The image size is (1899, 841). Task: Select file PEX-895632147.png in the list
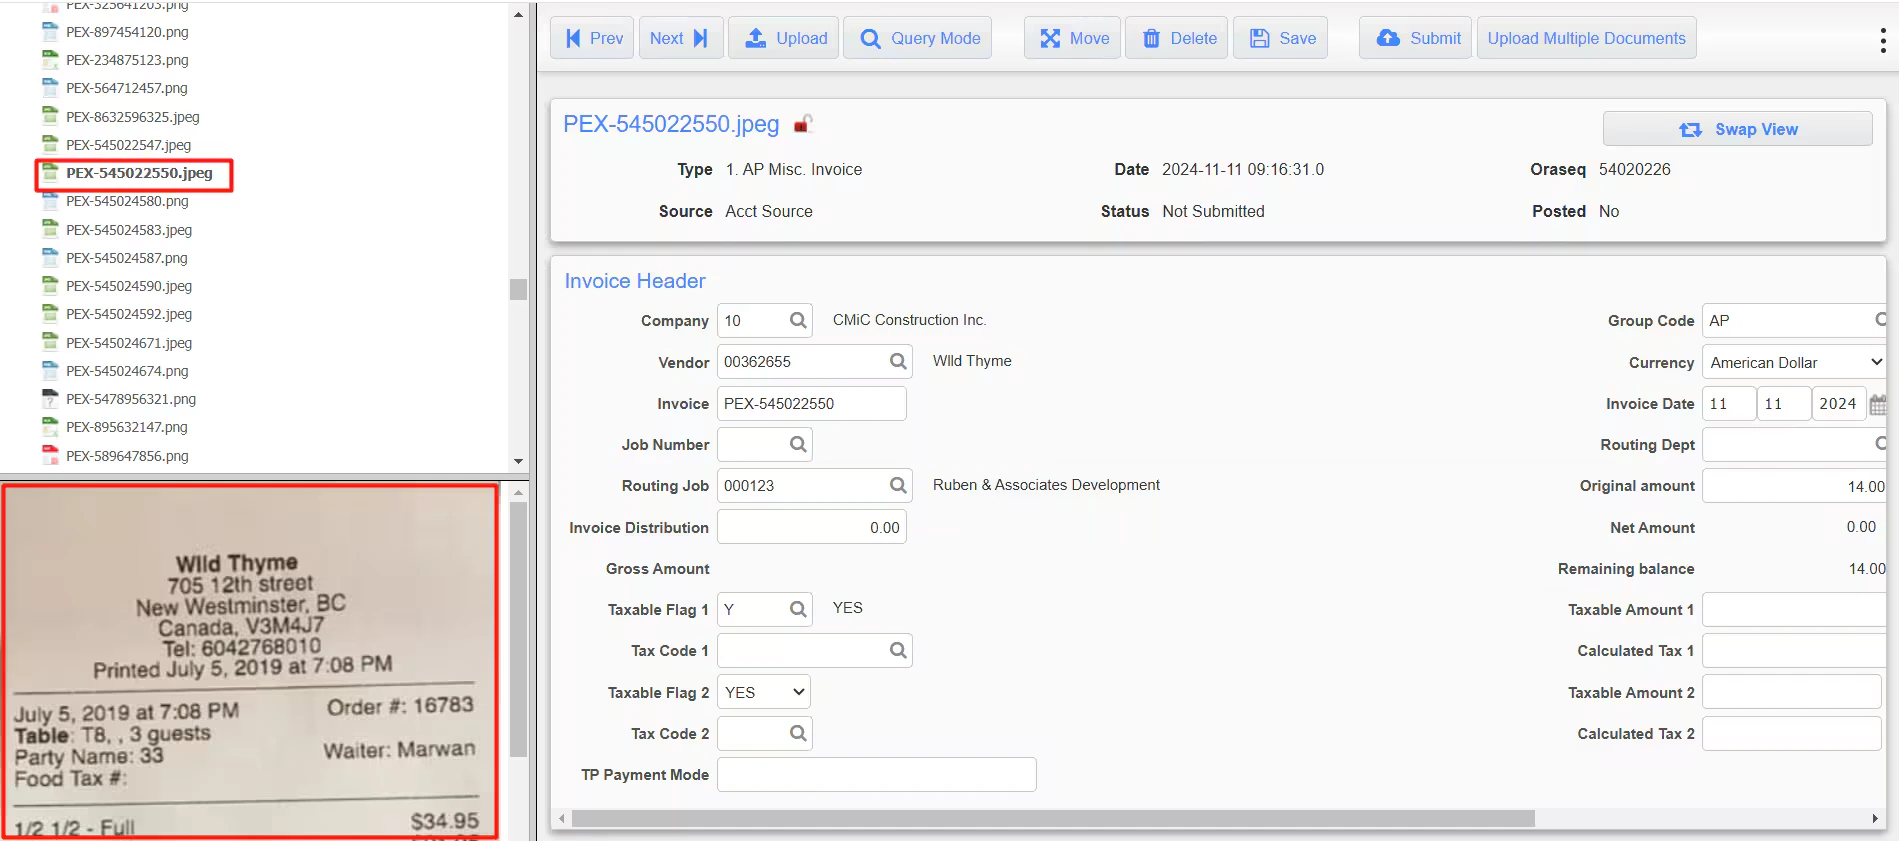click(x=127, y=427)
